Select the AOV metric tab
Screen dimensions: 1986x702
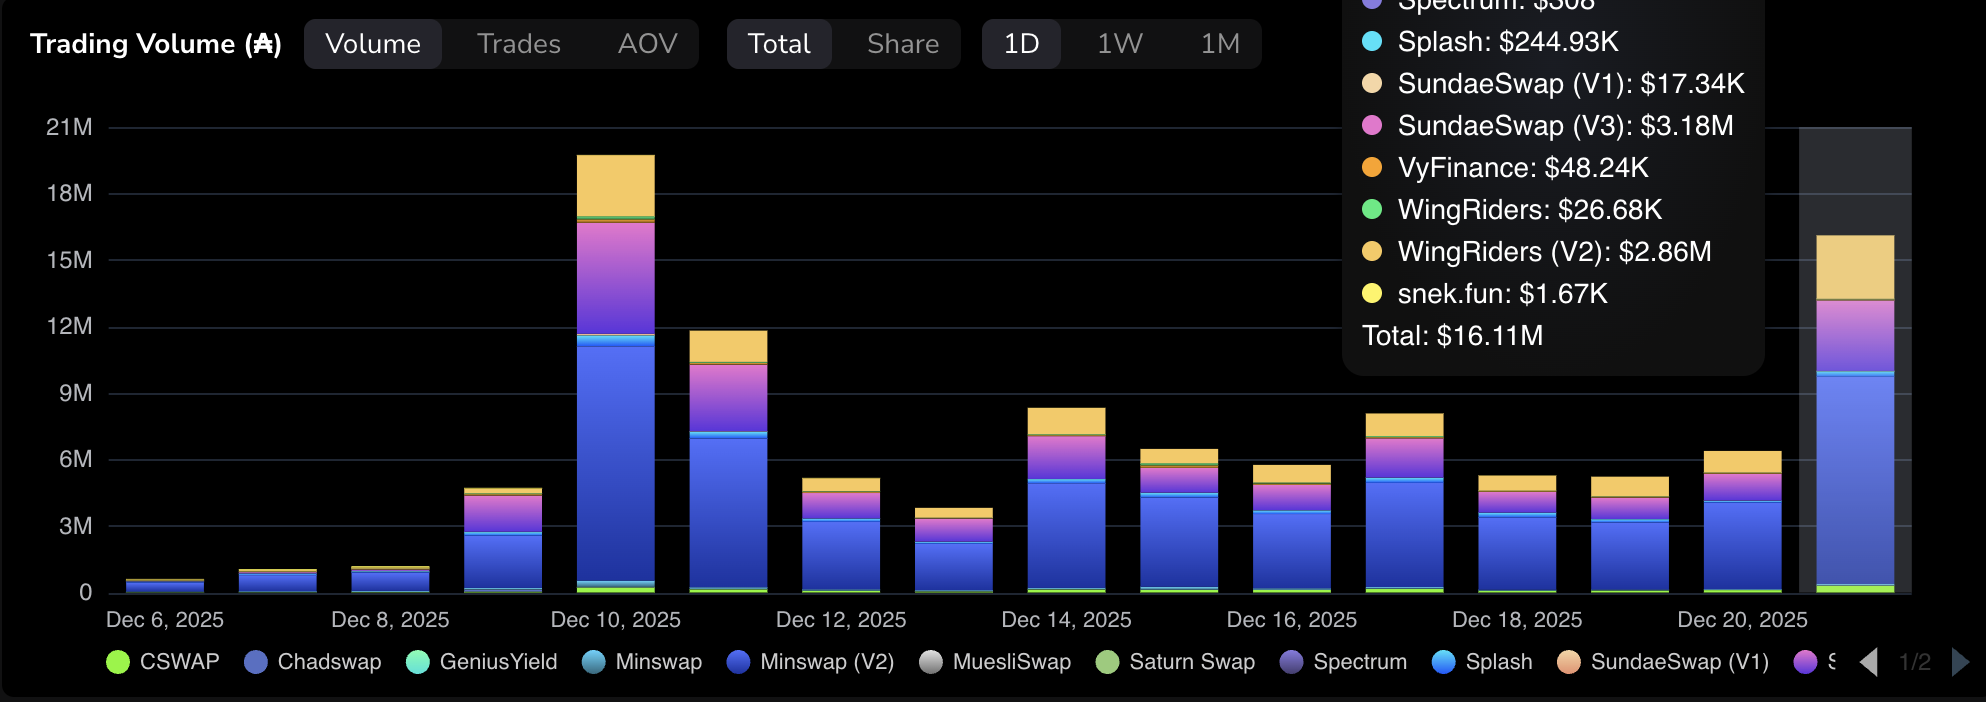(647, 44)
